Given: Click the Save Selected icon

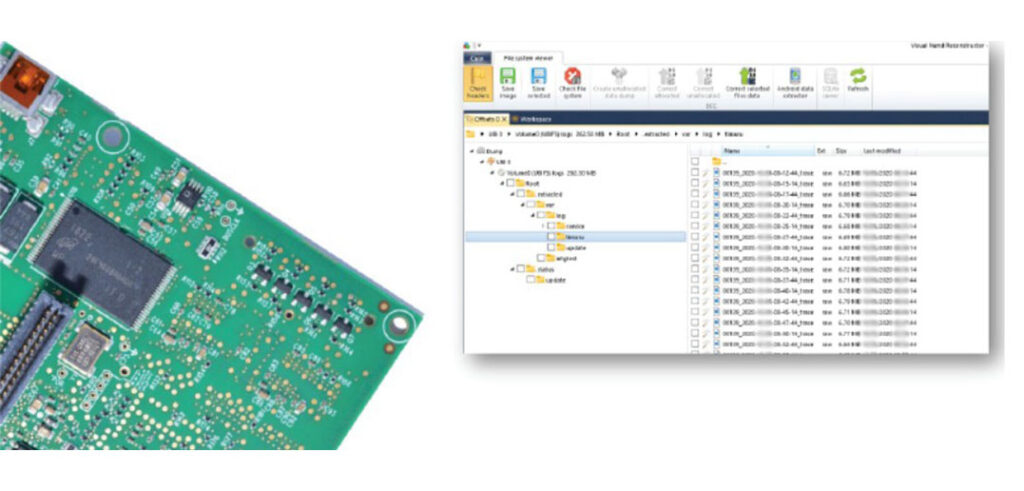Looking at the screenshot, I should click(538, 81).
